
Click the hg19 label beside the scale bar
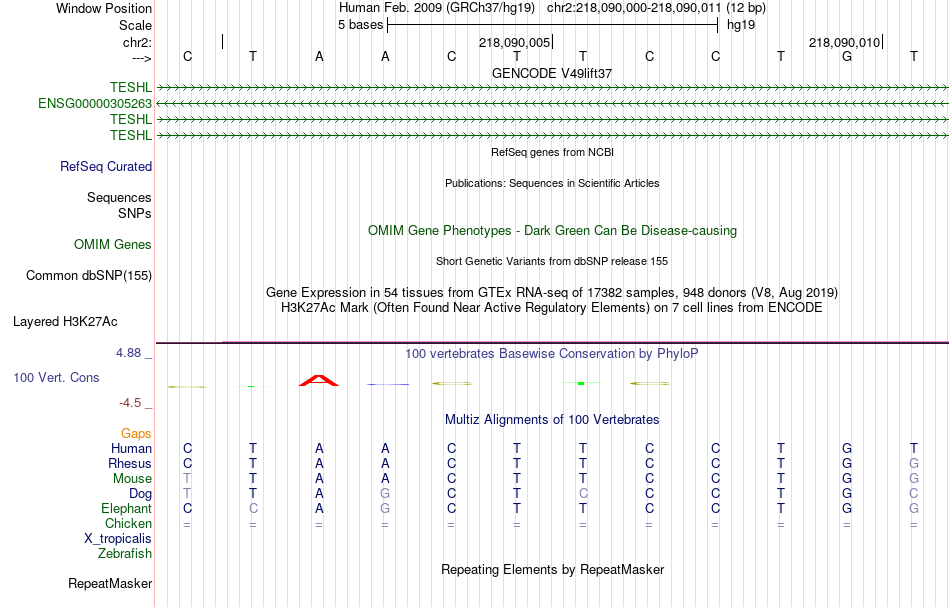741,25
